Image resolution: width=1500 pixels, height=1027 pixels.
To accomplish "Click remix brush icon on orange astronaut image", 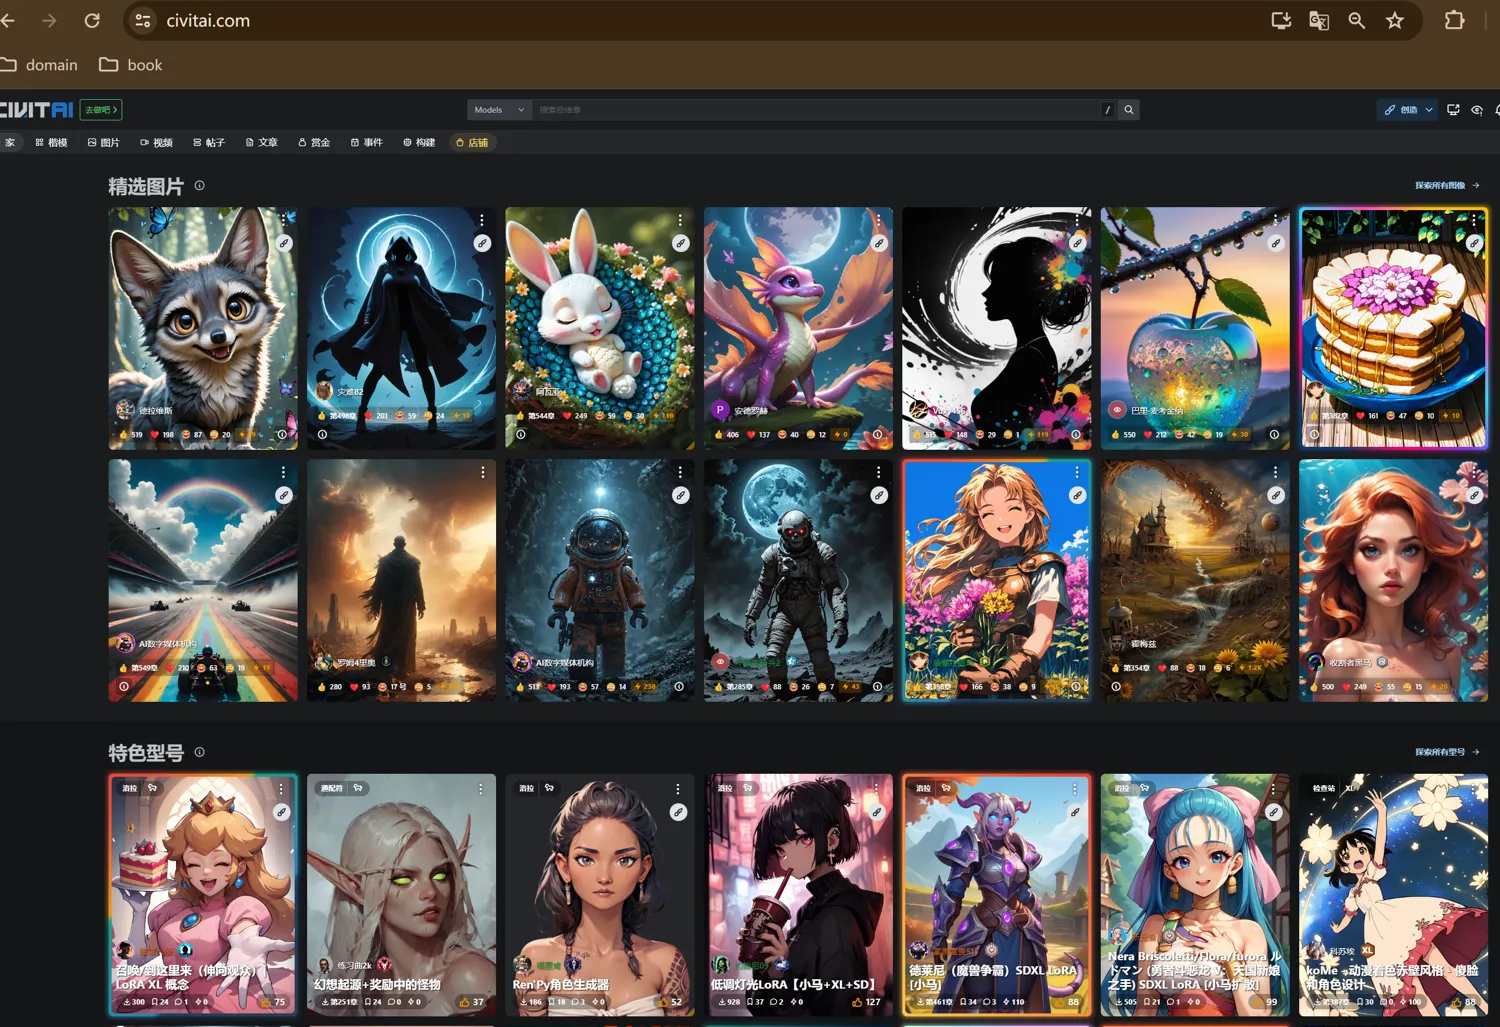I will tap(680, 495).
